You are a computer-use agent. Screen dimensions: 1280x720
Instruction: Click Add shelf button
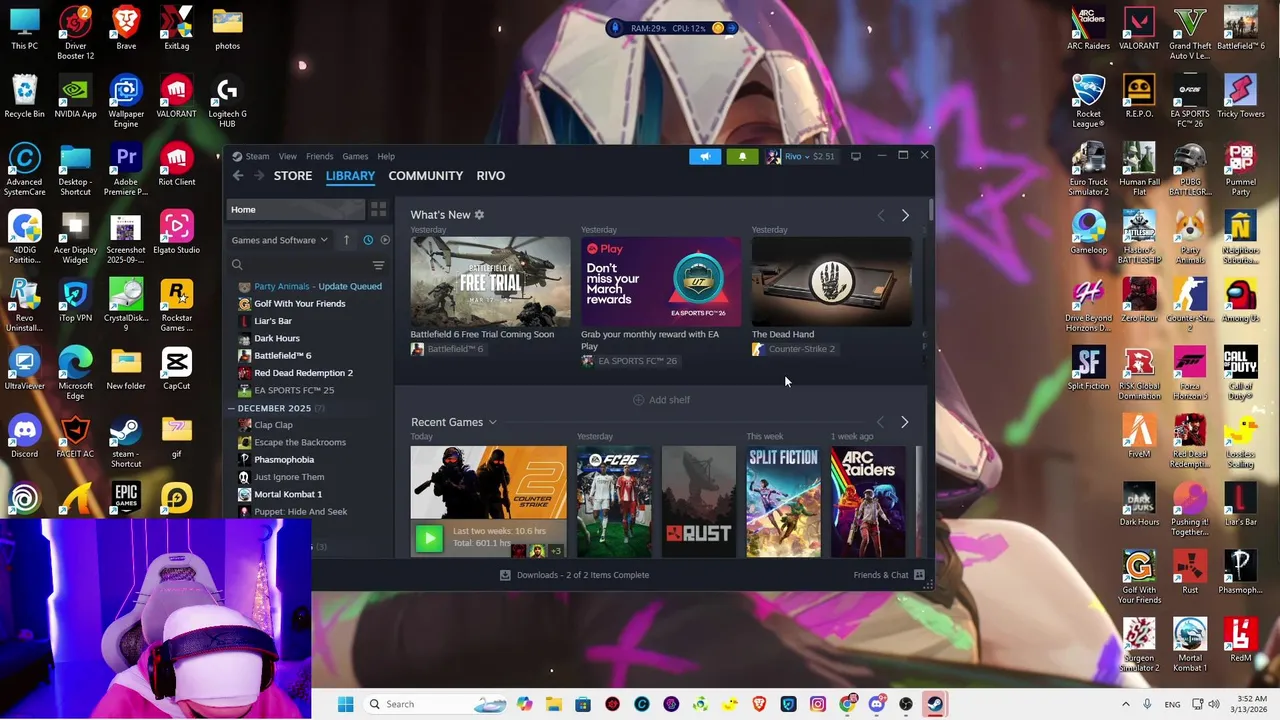coord(662,400)
